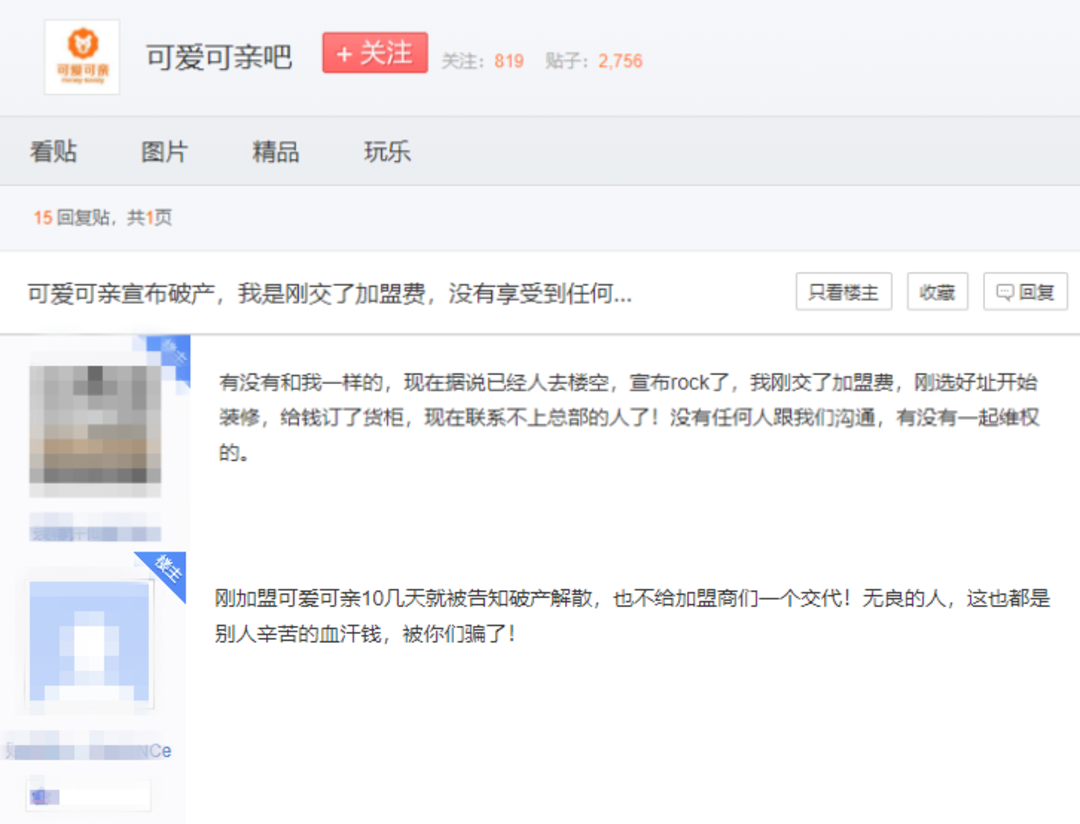Open the first poster's blurred username
Screen dimensions: 1080x824
tap(95, 533)
